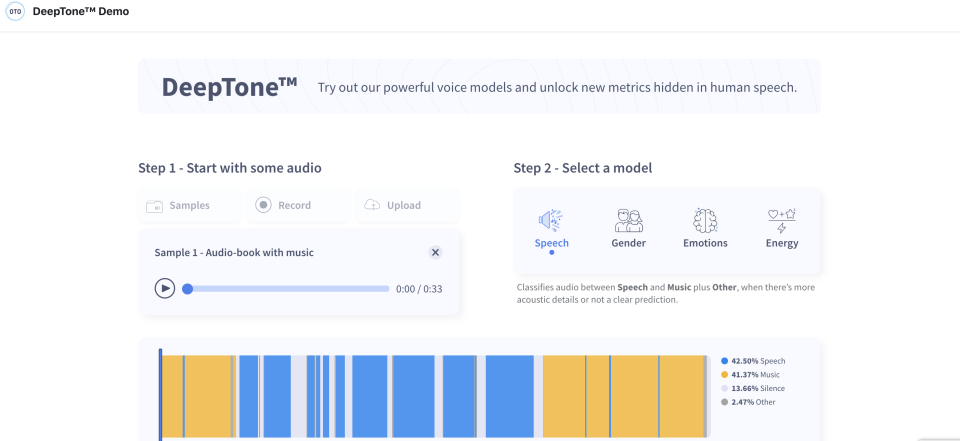The width and height of the screenshot is (960, 441).
Task: Select the Emotions model
Action: [x=705, y=229]
